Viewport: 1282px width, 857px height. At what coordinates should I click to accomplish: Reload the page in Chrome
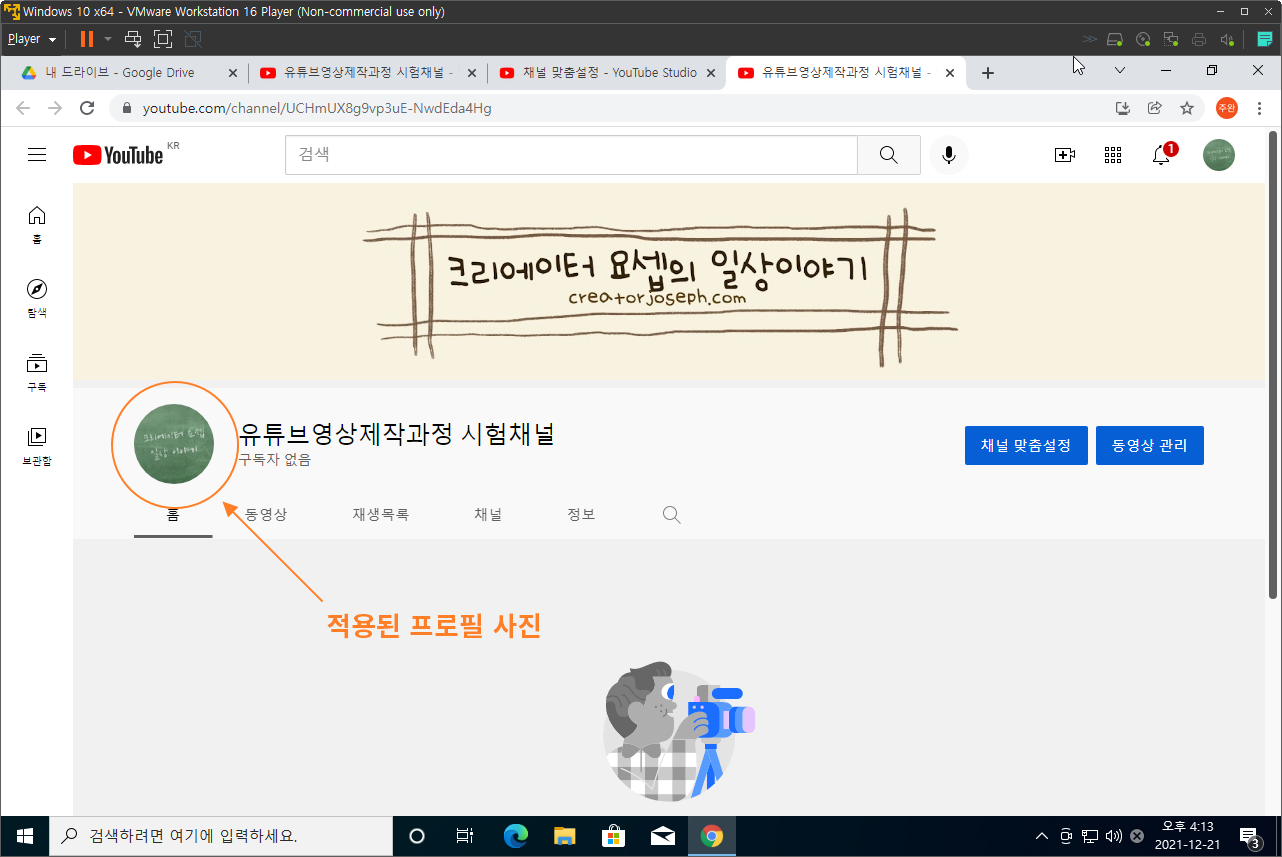pos(87,108)
